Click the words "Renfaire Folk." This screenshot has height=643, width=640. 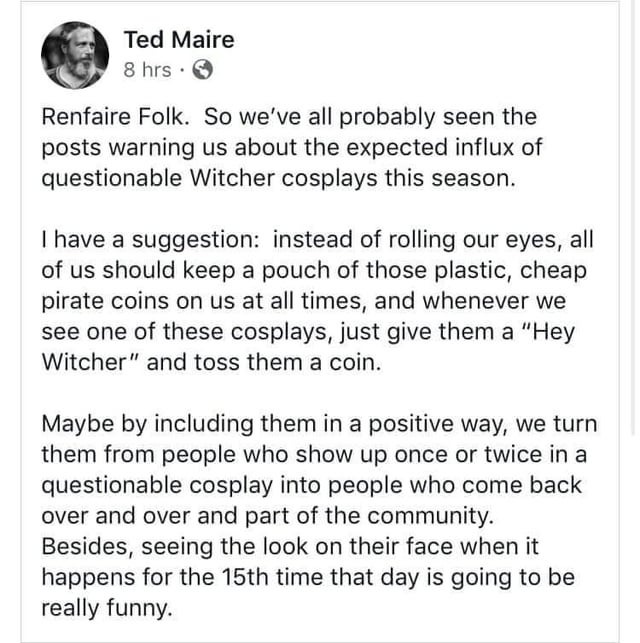pyautogui.click(x=116, y=117)
